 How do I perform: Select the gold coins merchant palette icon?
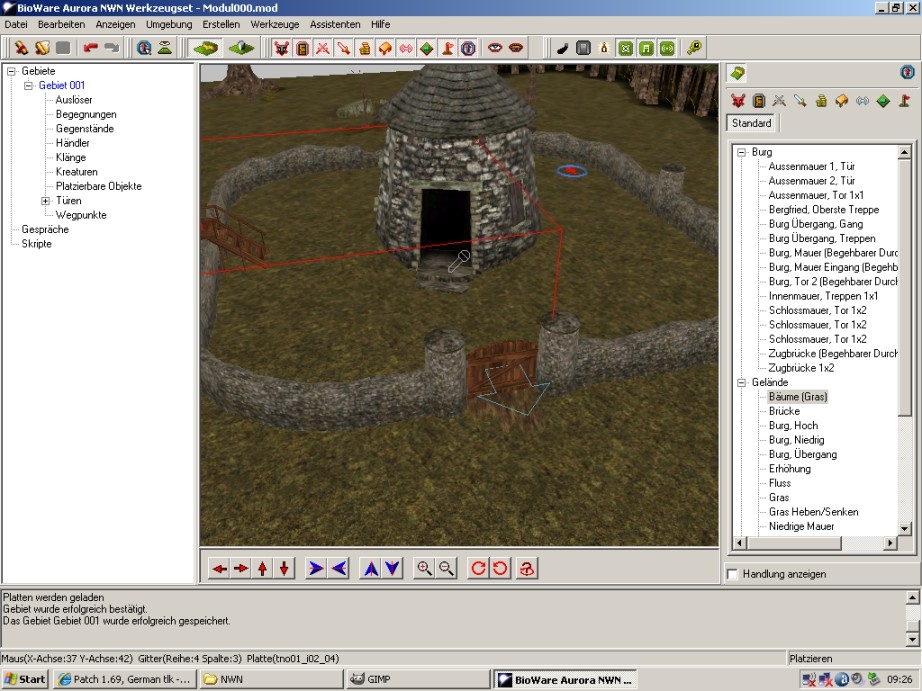pos(821,100)
